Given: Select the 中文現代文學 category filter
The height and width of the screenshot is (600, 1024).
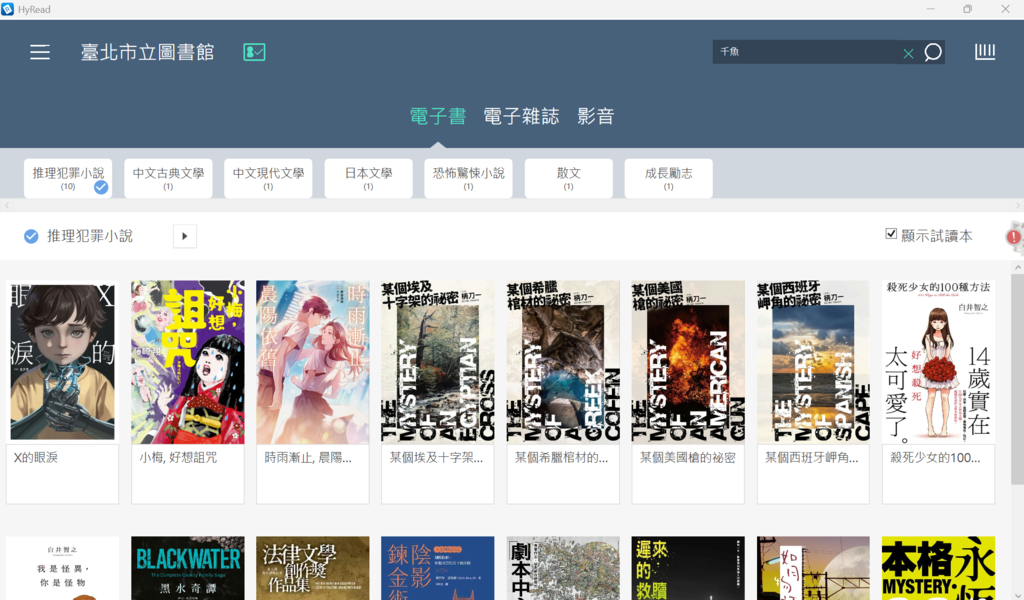Looking at the screenshot, I should point(268,178).
